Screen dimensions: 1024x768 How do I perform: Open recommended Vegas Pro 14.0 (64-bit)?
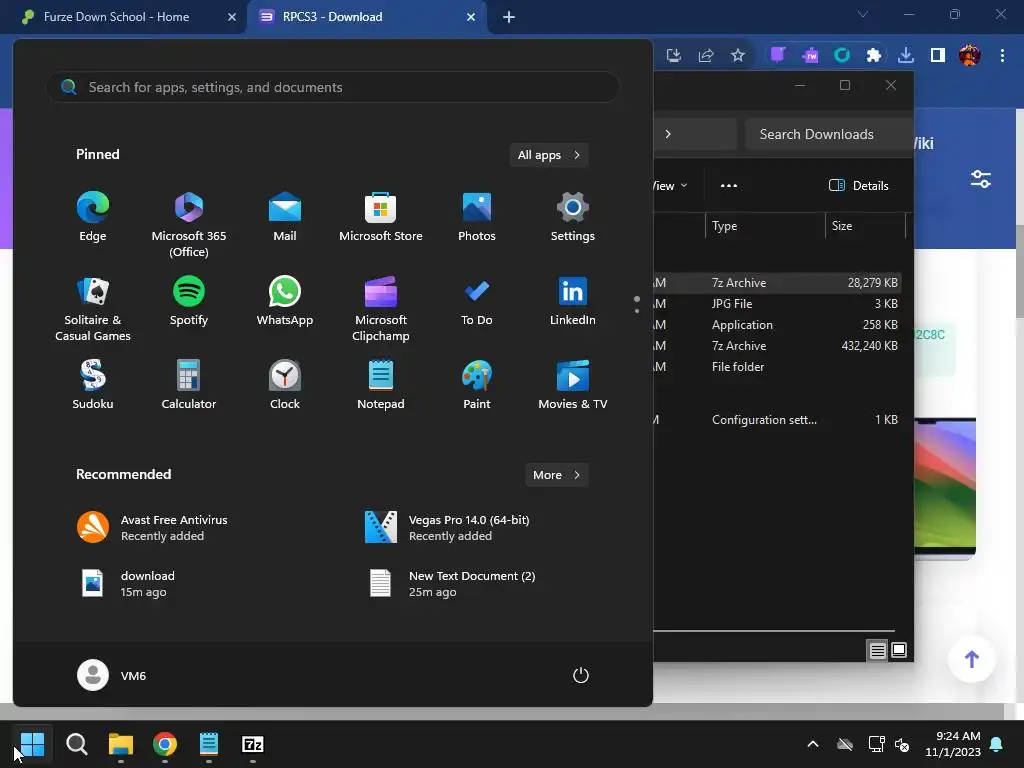pyautogui.click(x=447, y=528)
